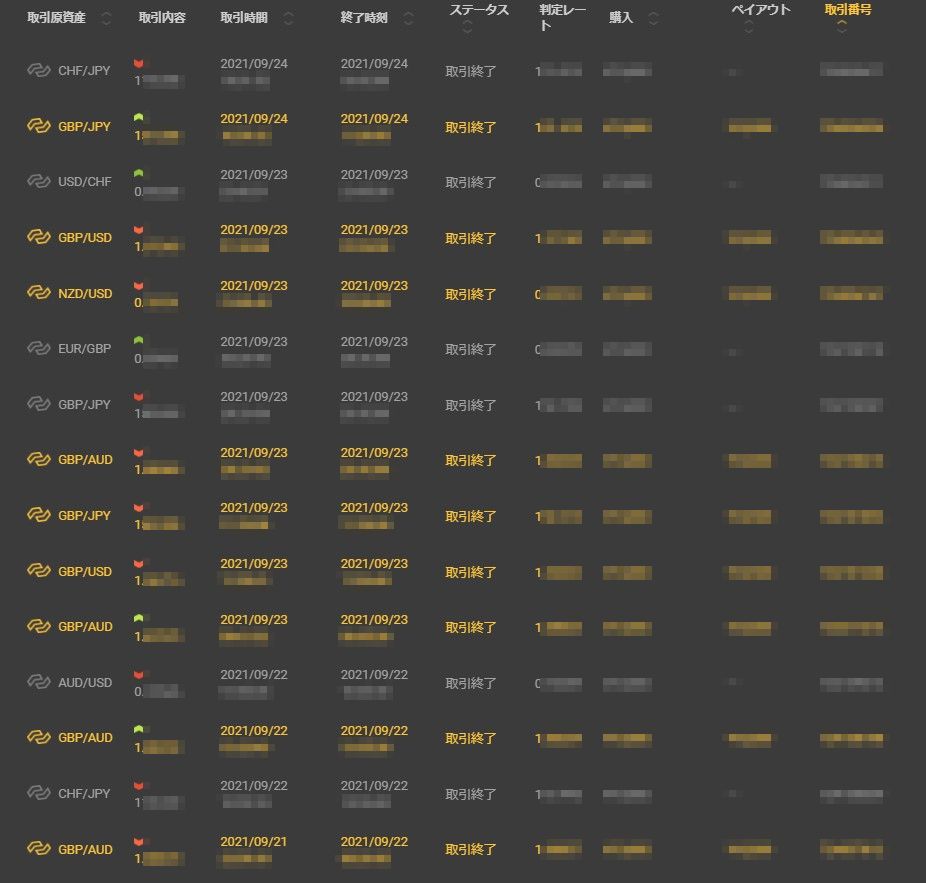Click the chain-link icon beside AUD/USD
This screenshot has height=883, width=926.
pos(38,682)
